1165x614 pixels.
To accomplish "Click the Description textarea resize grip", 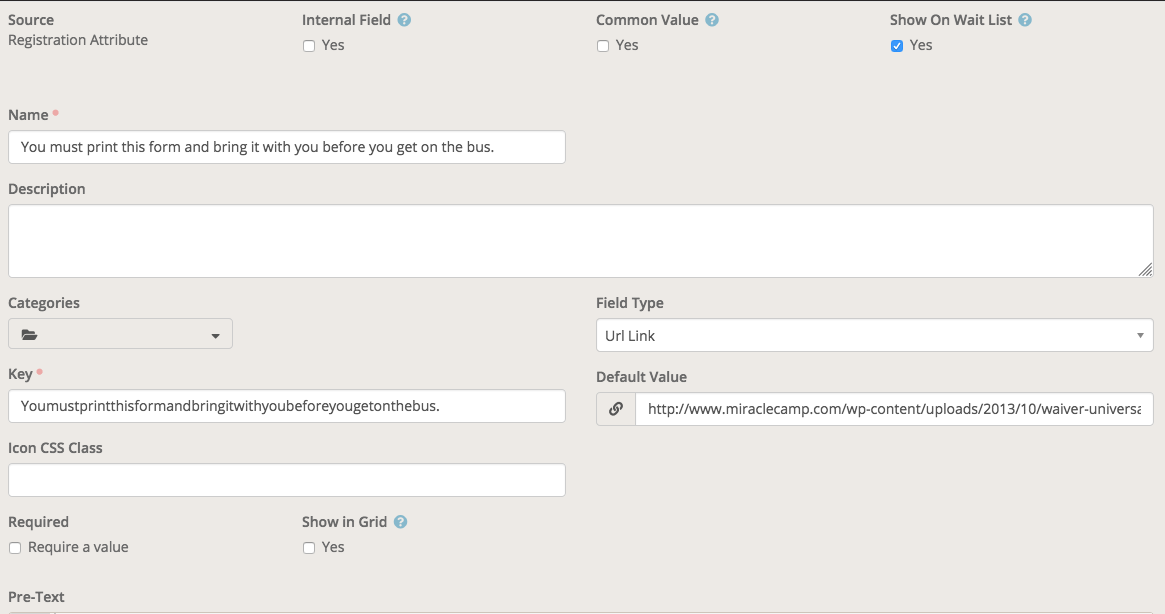I will [x=1147, y=268].
